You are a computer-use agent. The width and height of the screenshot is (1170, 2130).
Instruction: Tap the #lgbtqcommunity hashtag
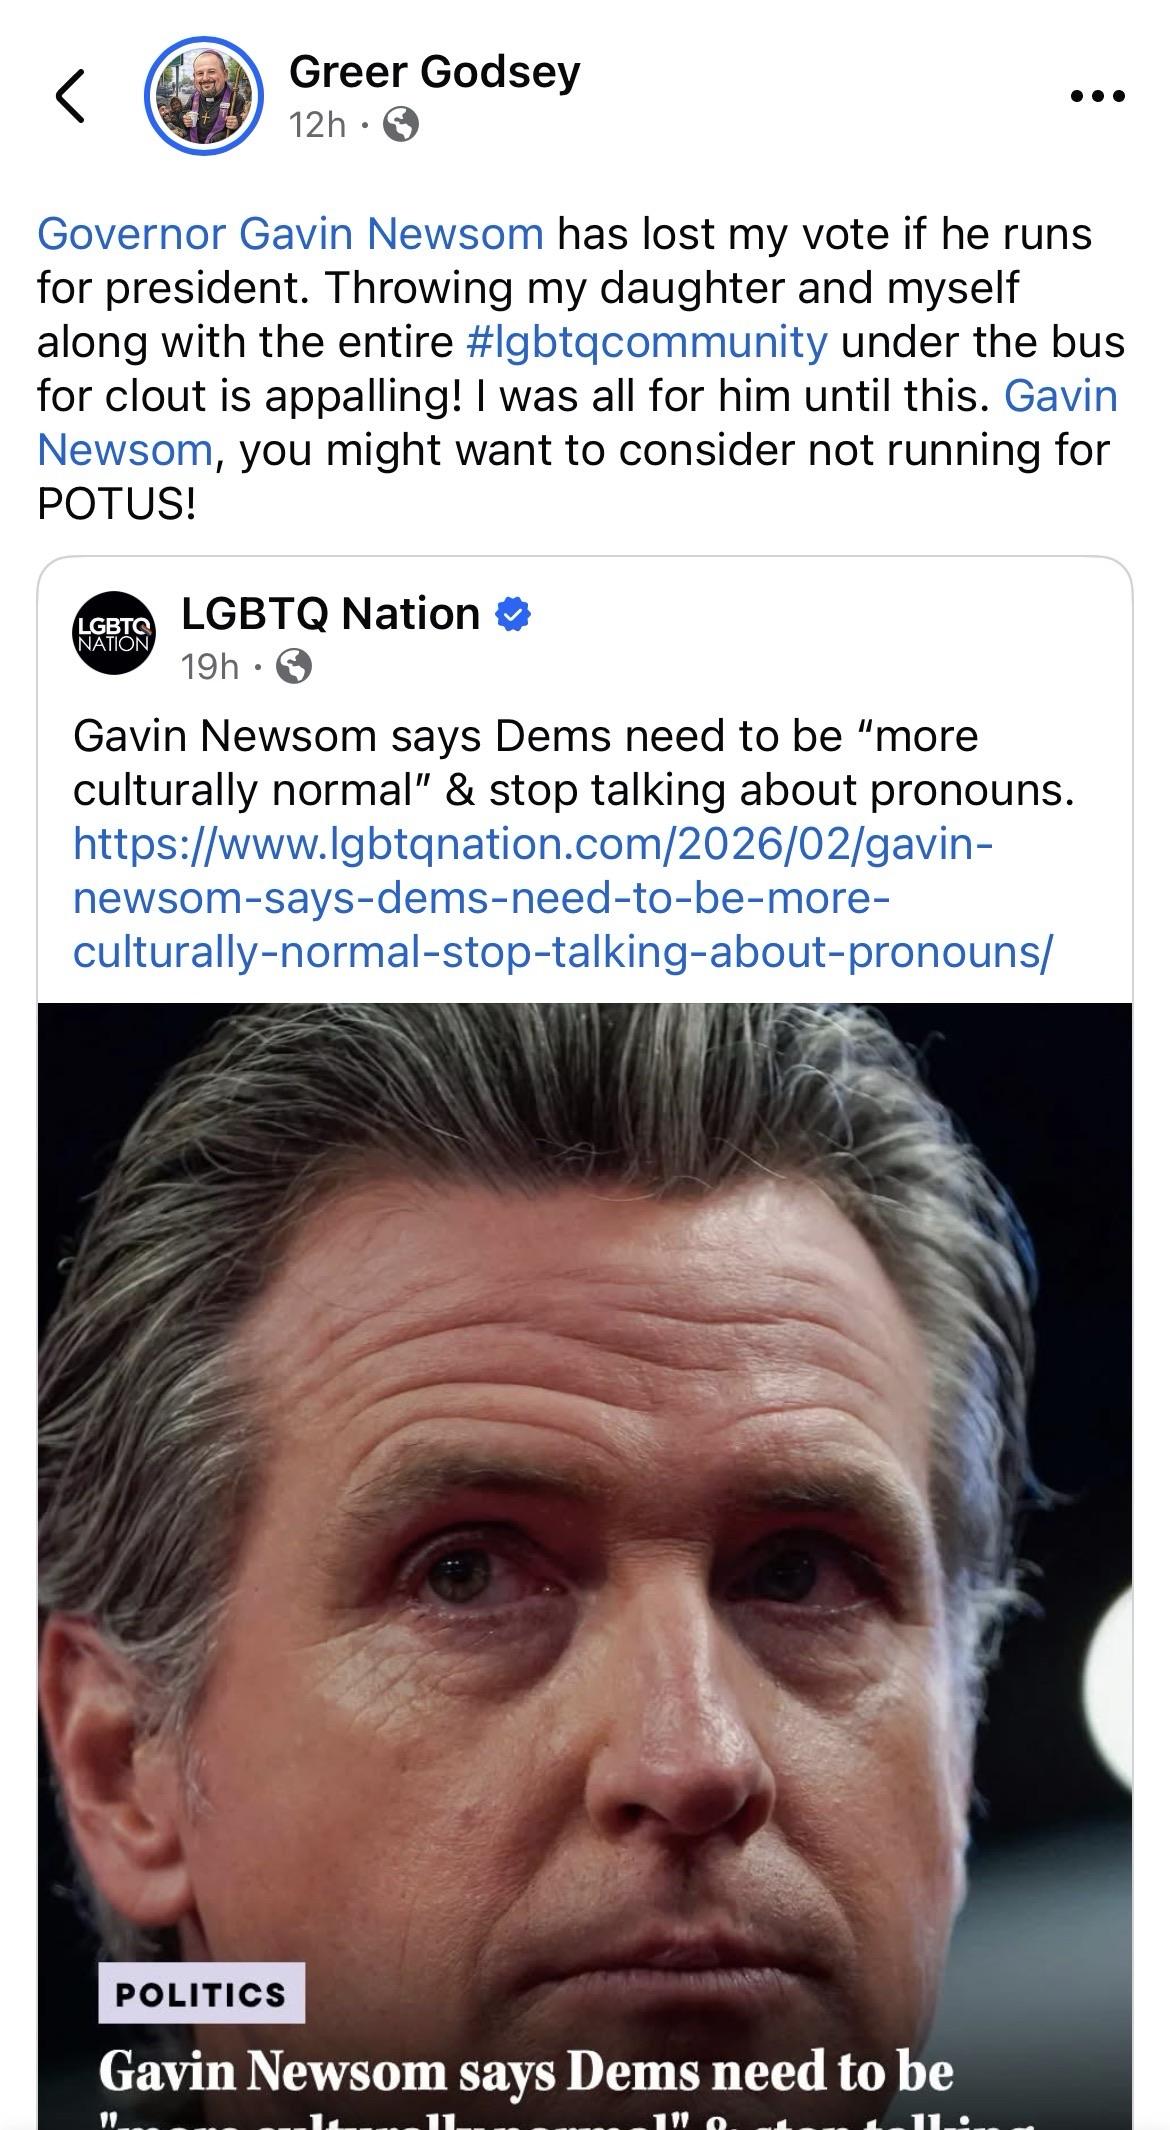[x=647, y=342]
